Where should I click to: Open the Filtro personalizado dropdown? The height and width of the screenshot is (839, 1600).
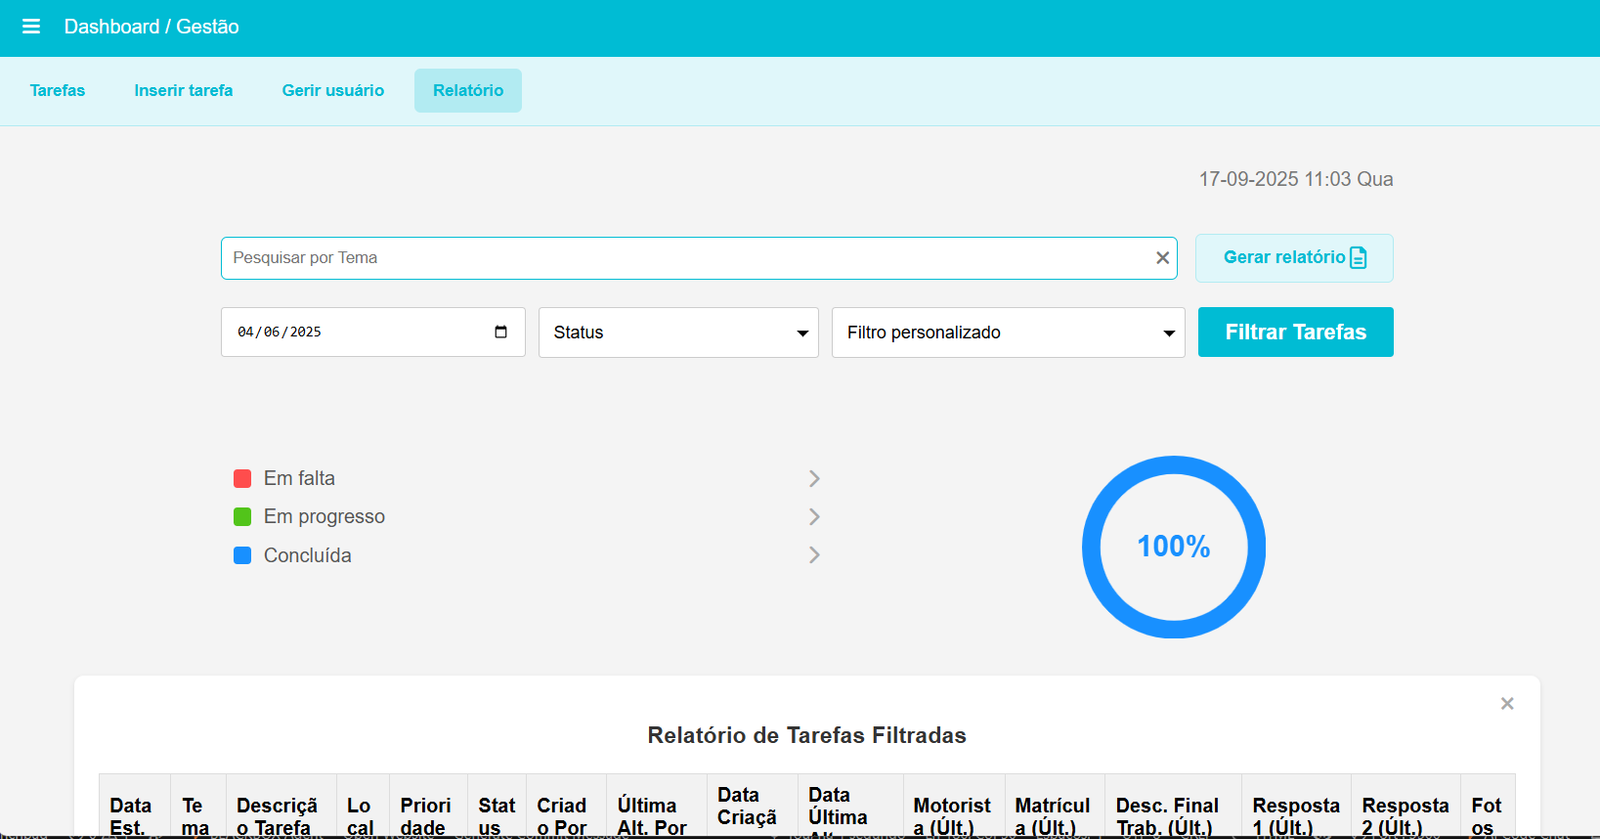click(1008, 332)
